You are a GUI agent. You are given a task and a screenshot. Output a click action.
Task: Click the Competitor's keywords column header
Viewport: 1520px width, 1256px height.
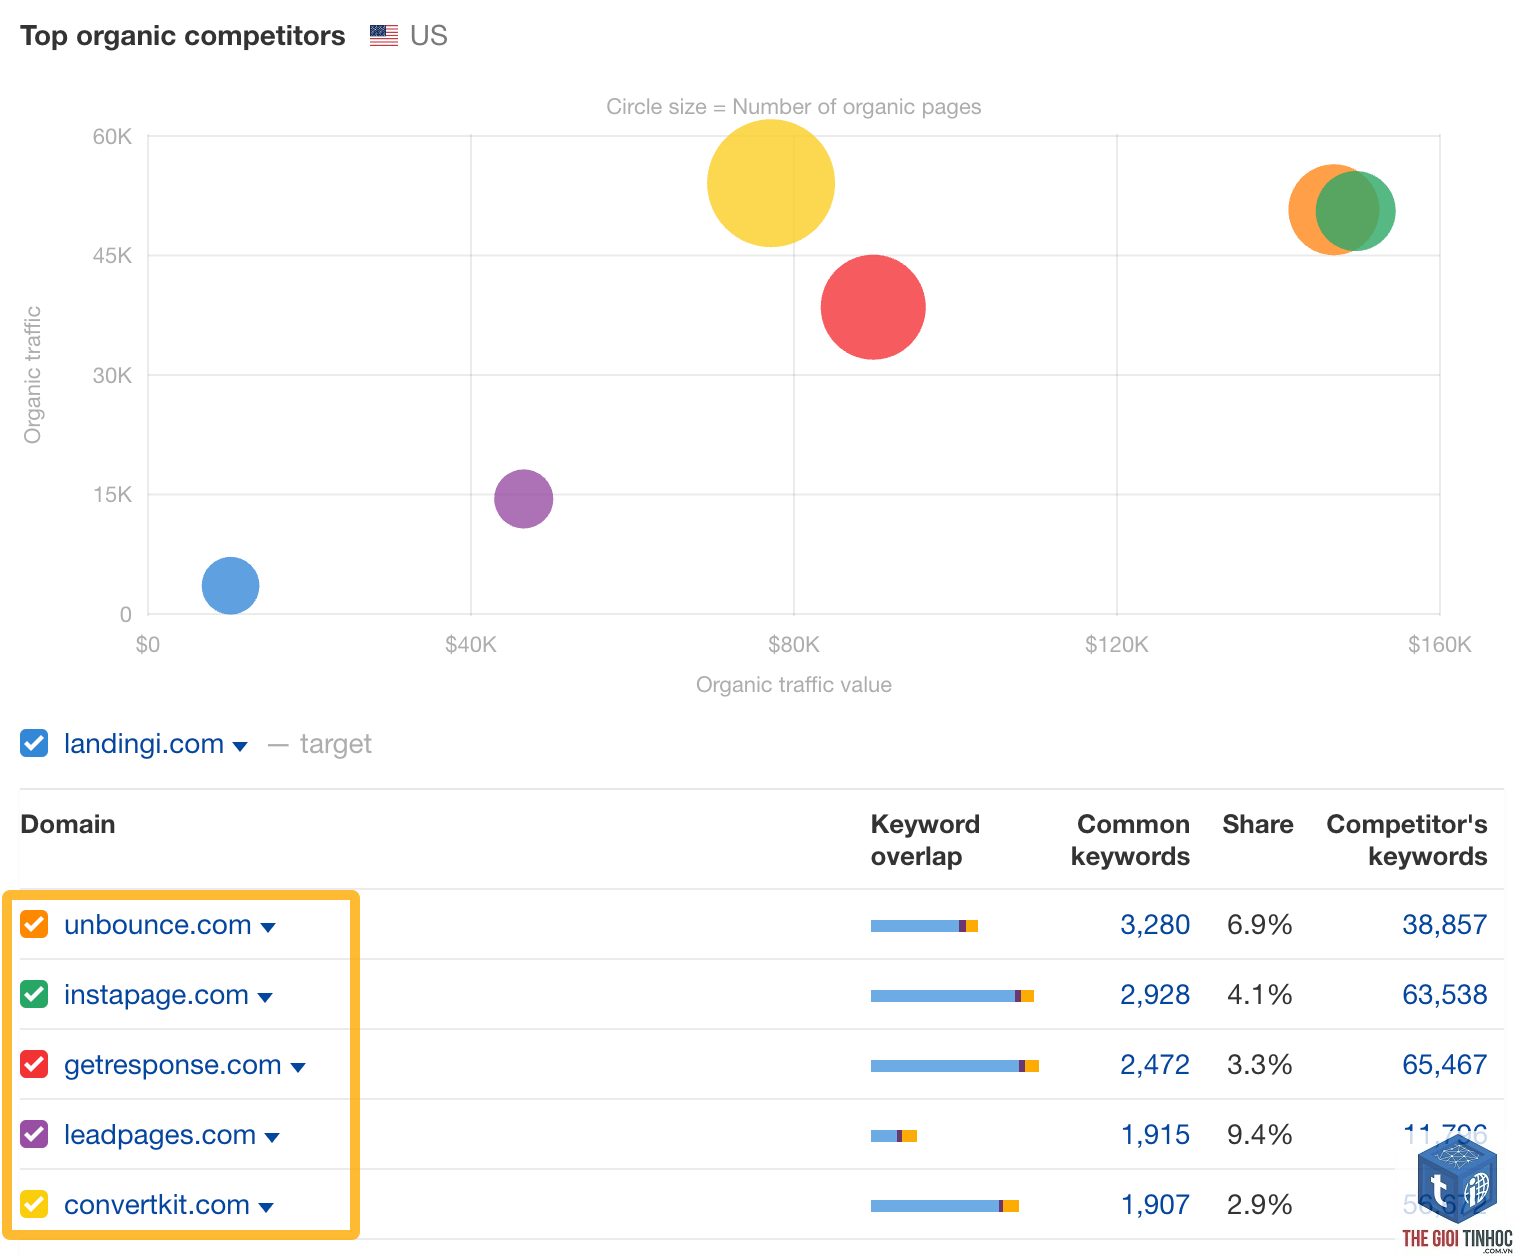[1407, 840]
